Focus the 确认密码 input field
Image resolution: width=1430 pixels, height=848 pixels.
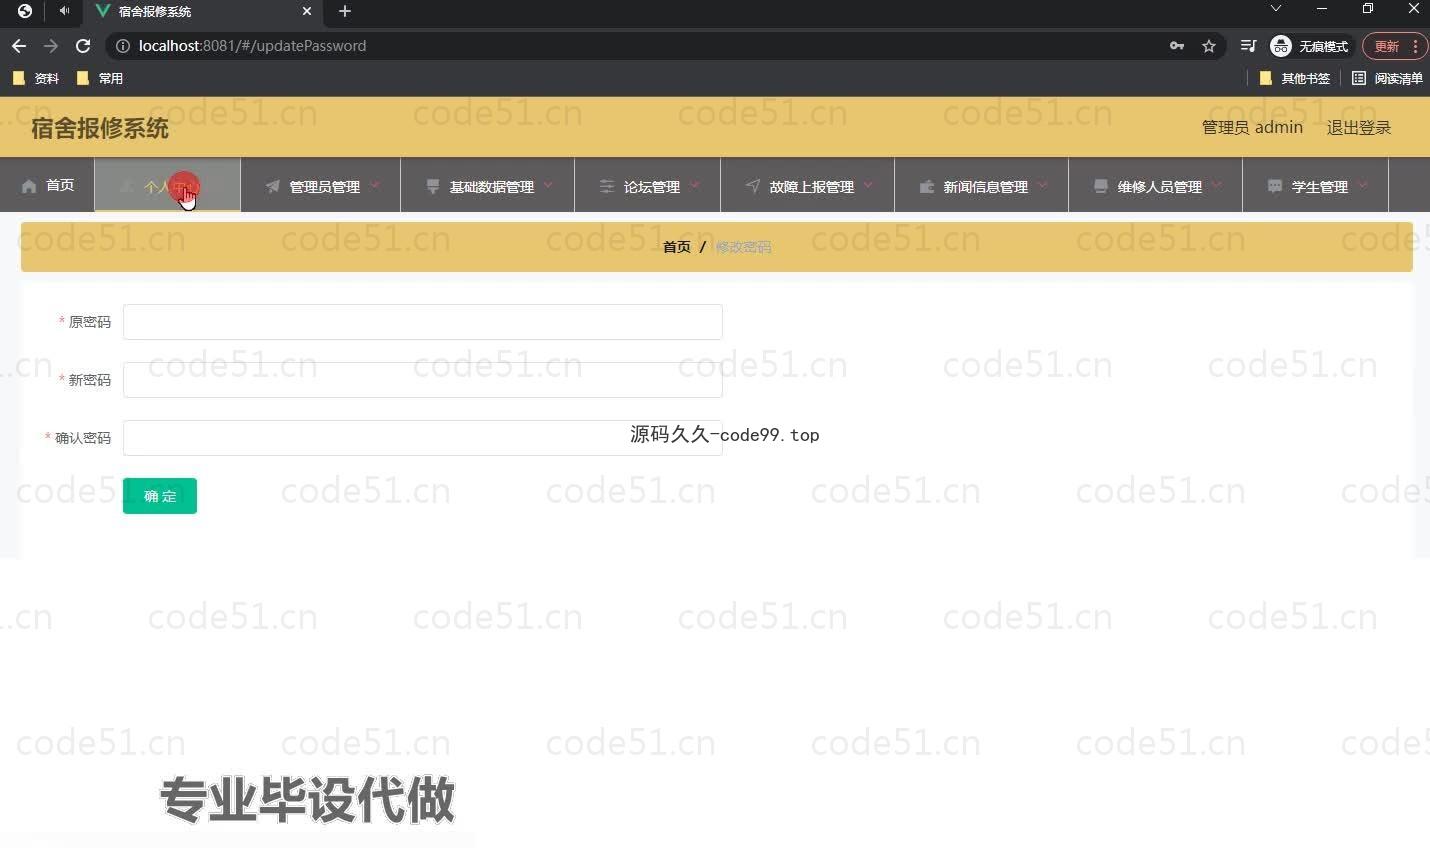pos(422,438)
